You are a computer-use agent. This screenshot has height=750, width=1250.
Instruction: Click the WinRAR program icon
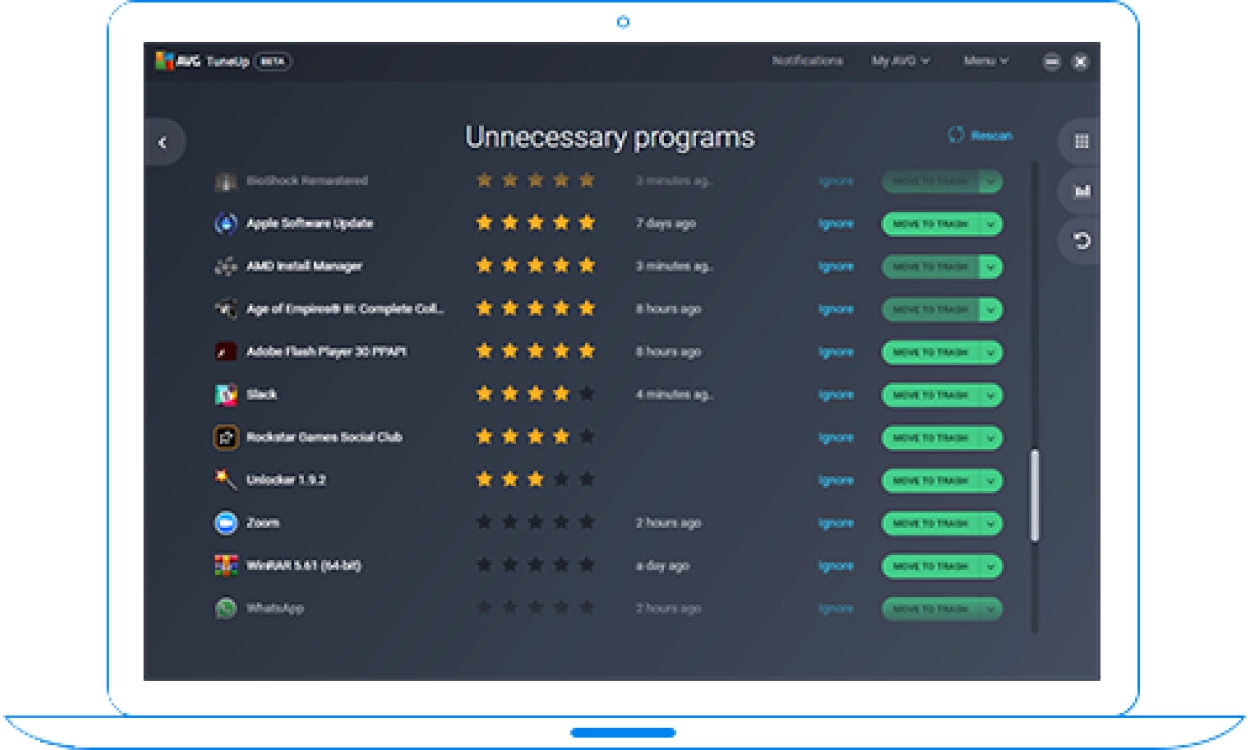tap(226, 566)
